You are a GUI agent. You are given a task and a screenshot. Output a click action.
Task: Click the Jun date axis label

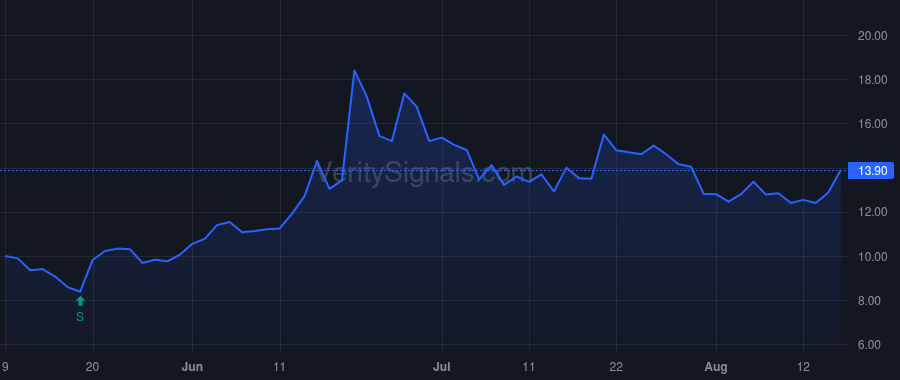click(192, 367)
